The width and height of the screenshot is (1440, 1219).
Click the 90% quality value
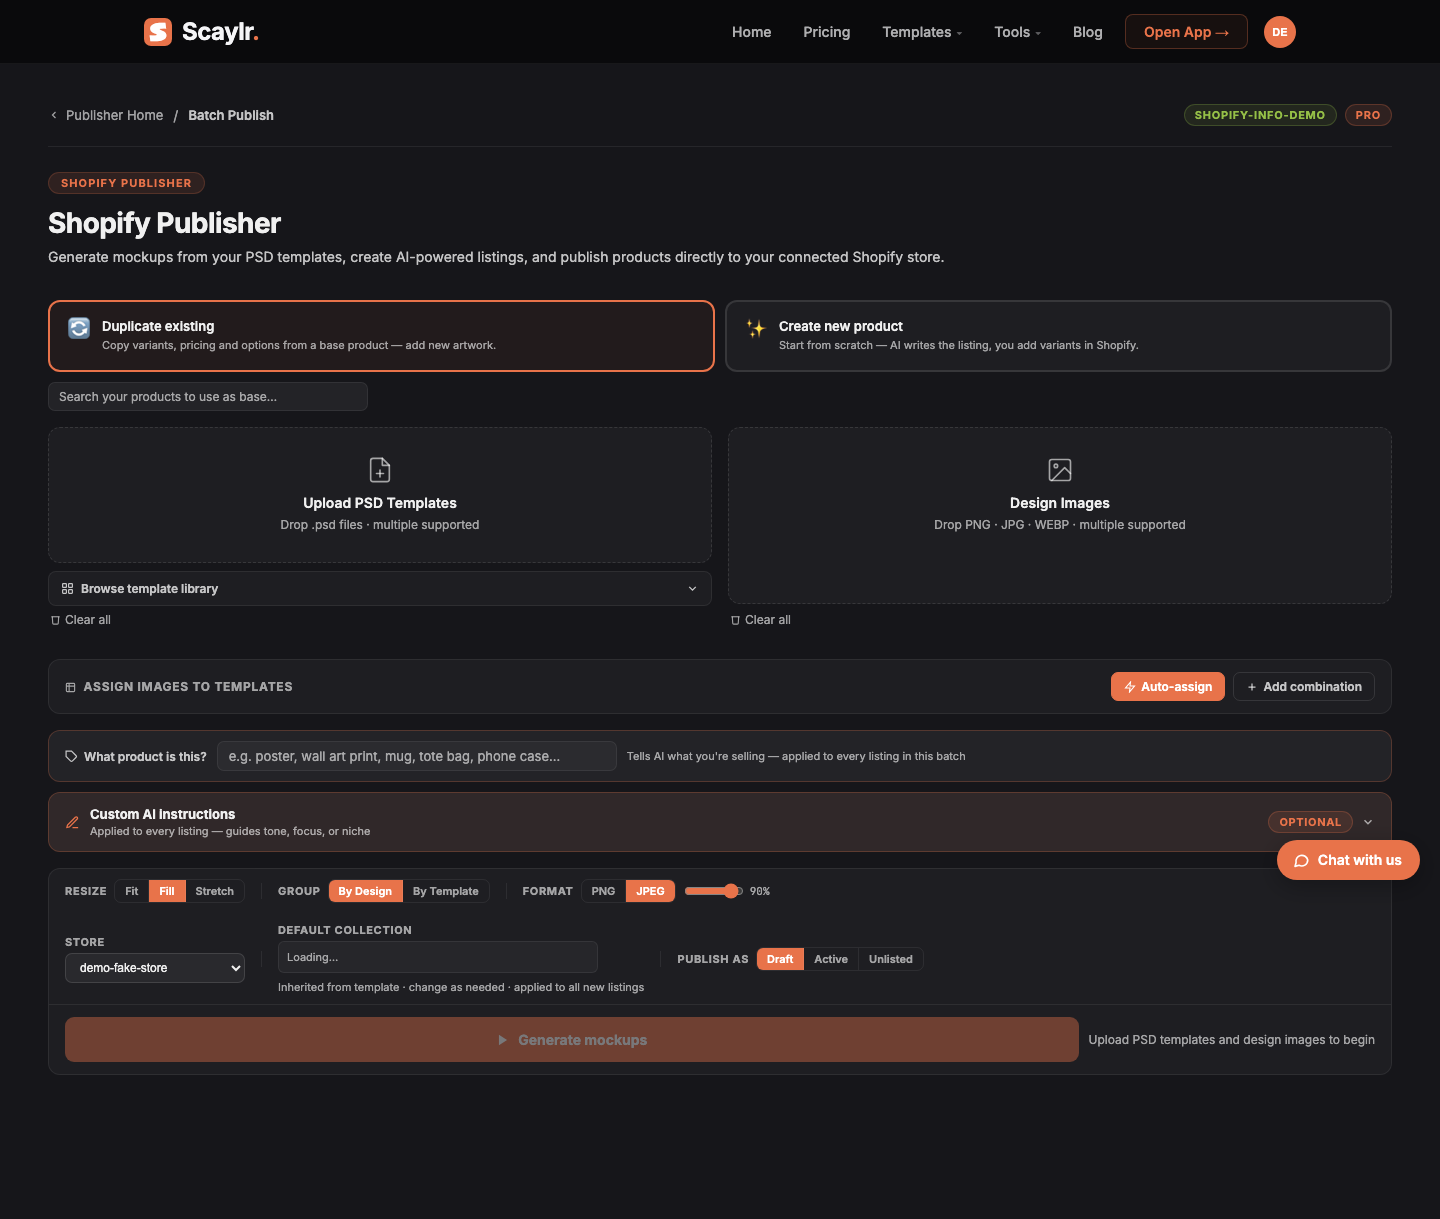coord(760,891)
